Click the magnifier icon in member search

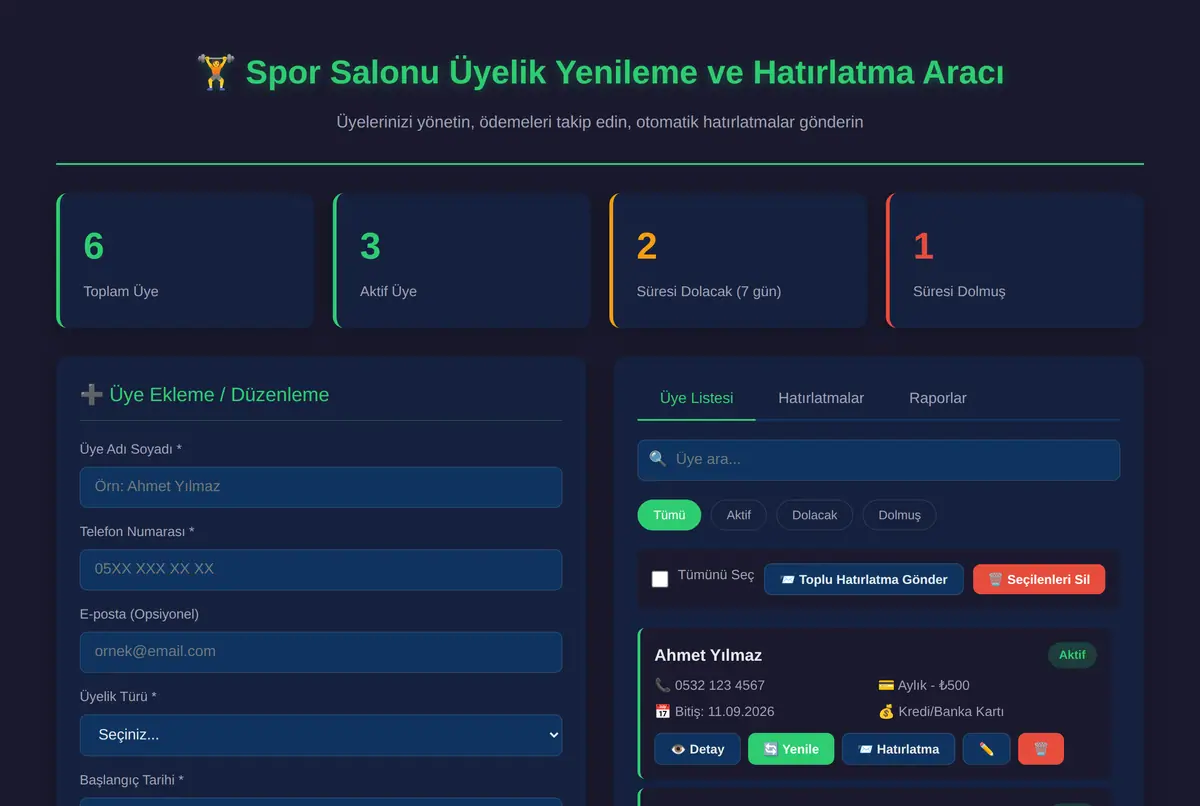pos(657,459)
